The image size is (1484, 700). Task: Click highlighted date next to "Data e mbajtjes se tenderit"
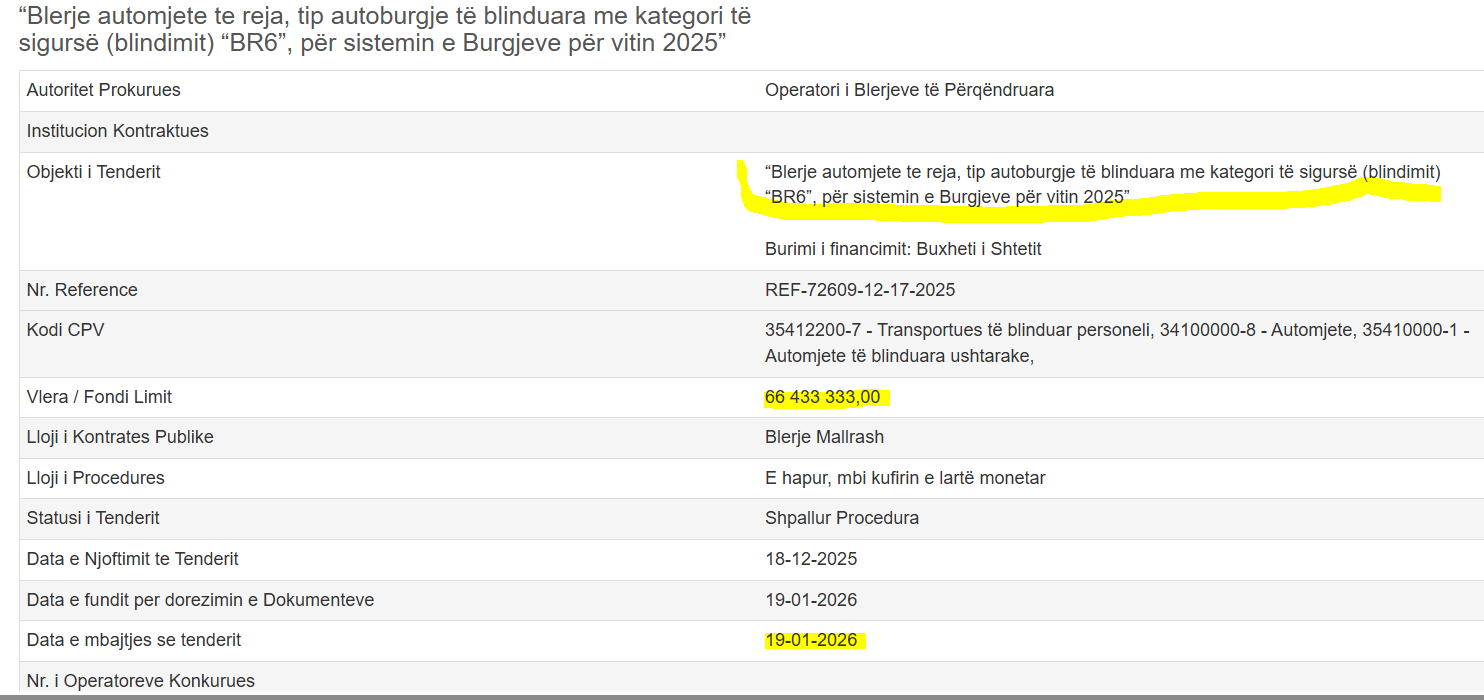point(811,640)
